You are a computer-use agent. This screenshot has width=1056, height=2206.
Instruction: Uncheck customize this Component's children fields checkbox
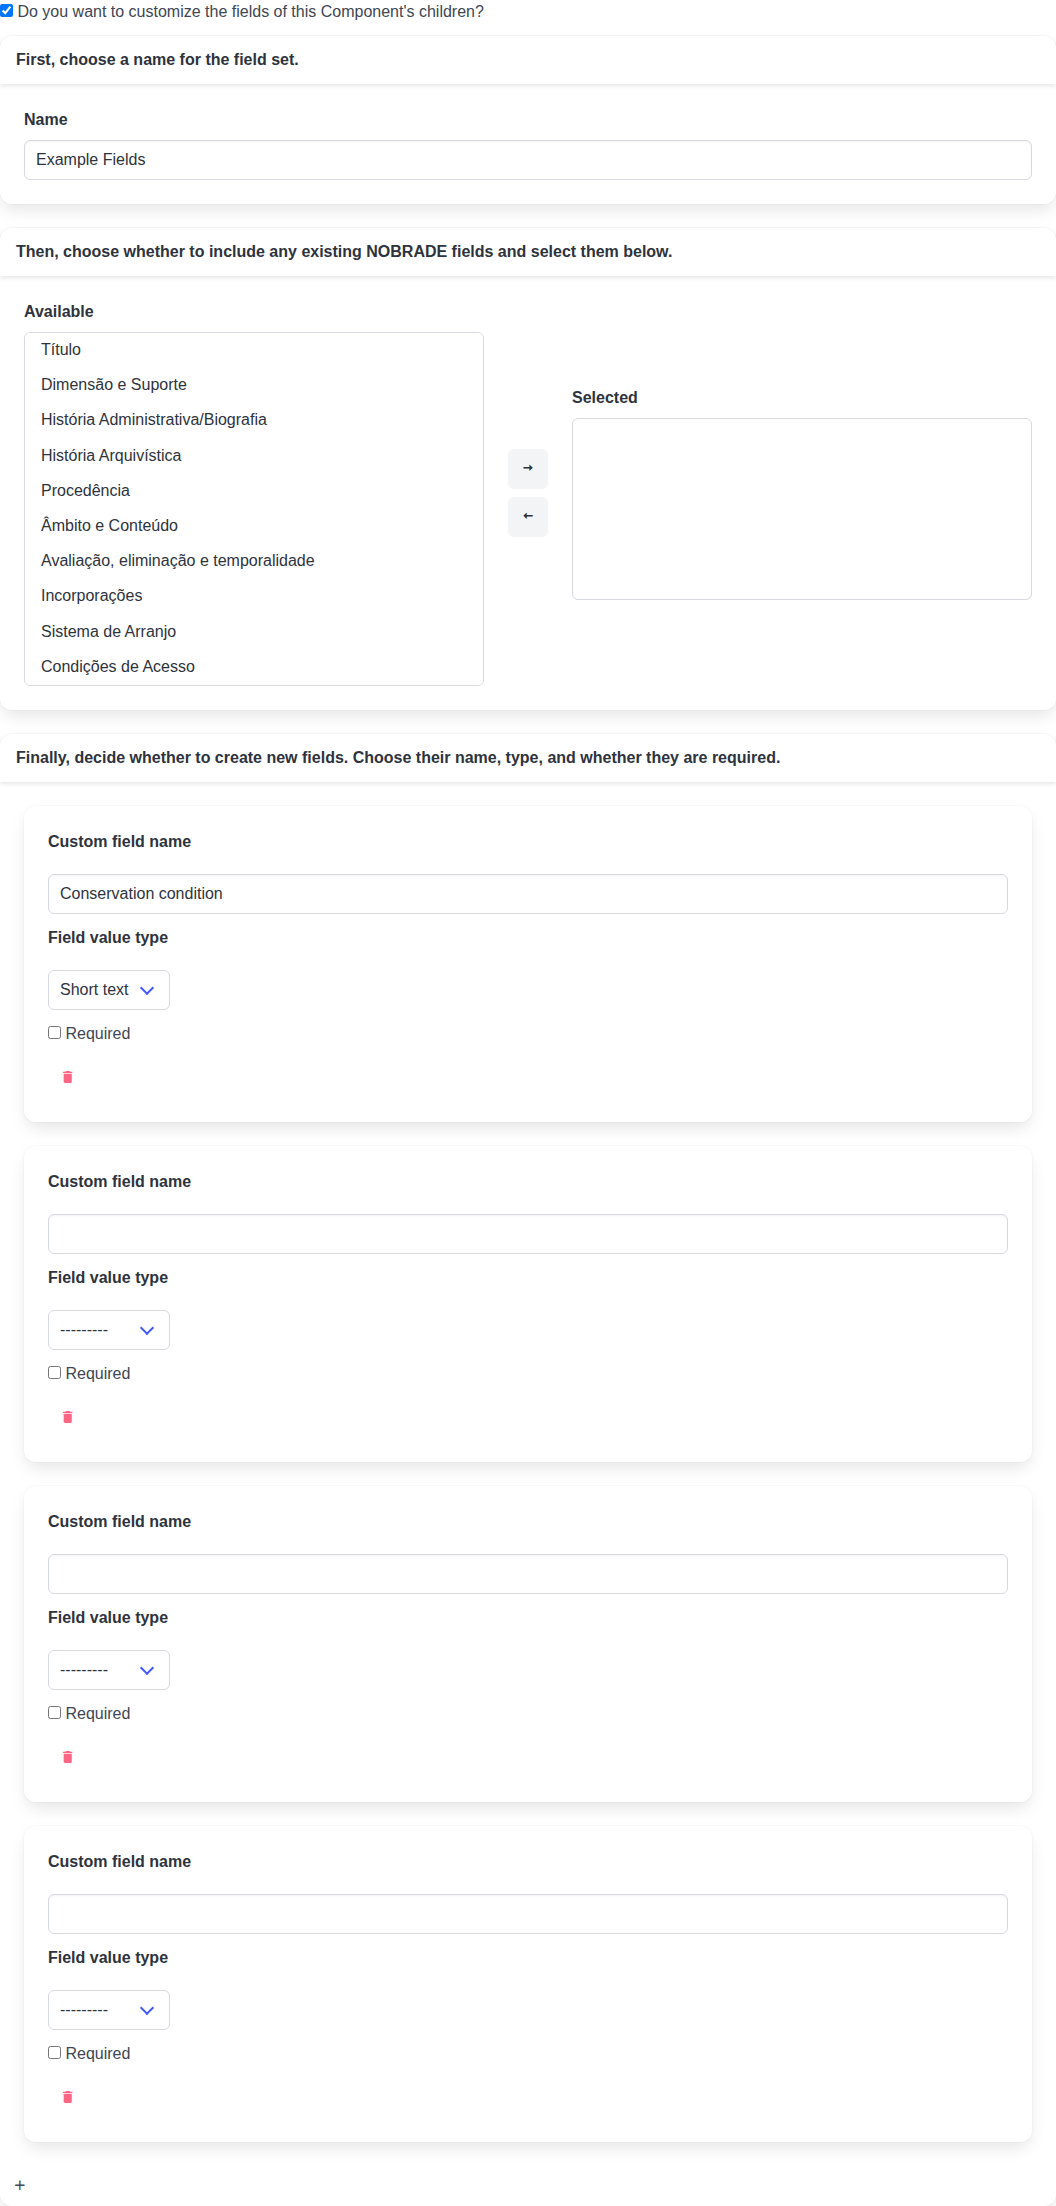pyautogui.click(x=7, y=11)
